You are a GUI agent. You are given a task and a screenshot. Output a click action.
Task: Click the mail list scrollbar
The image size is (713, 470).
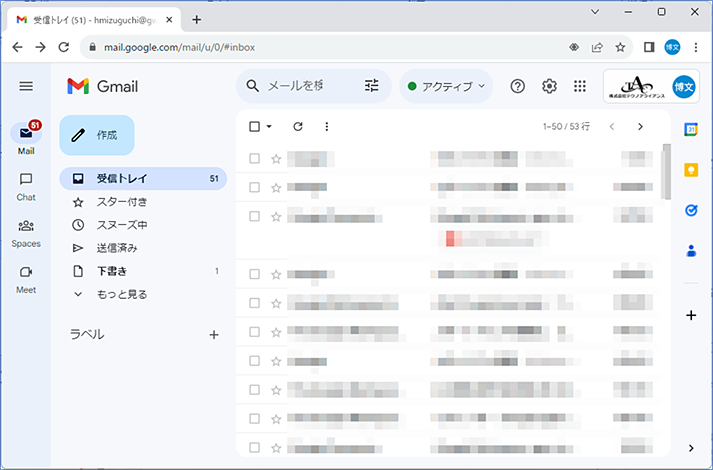coord(667,171)
